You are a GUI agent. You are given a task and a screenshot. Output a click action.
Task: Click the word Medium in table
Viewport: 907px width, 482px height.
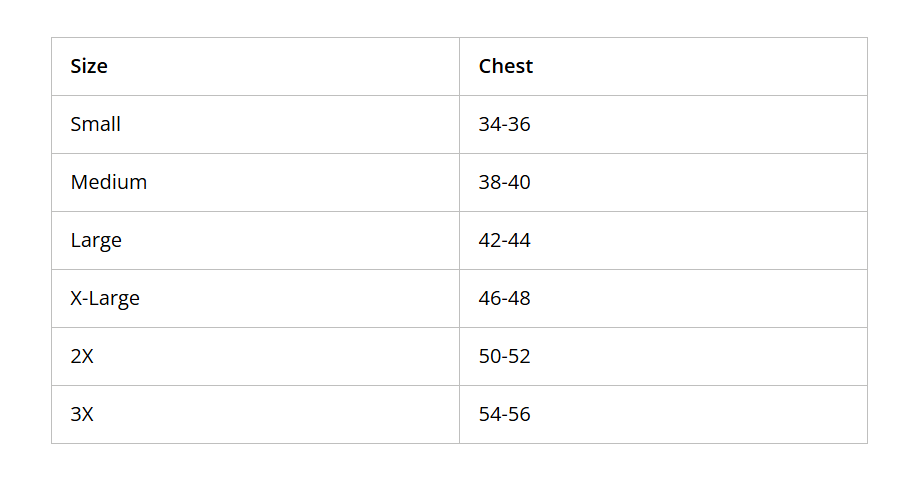tap(109, 182)
